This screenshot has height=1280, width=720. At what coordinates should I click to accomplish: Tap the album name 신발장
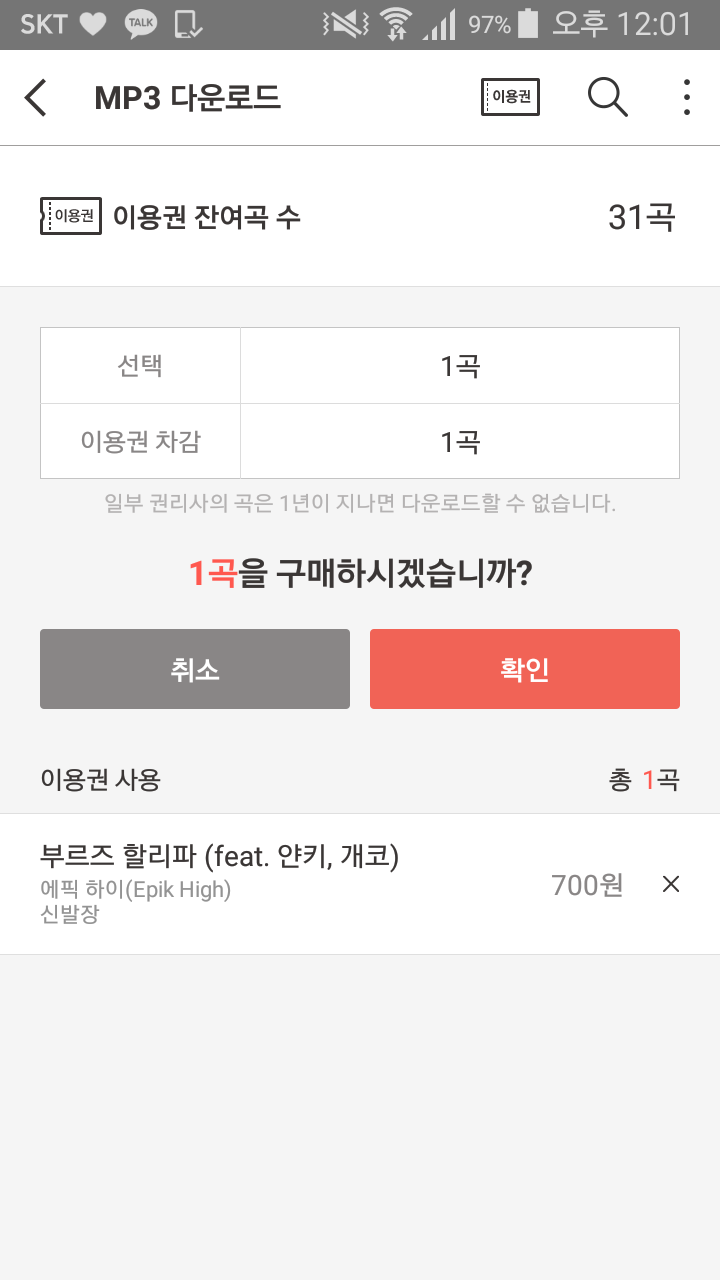pyautogui.click(x=69, y=913)
